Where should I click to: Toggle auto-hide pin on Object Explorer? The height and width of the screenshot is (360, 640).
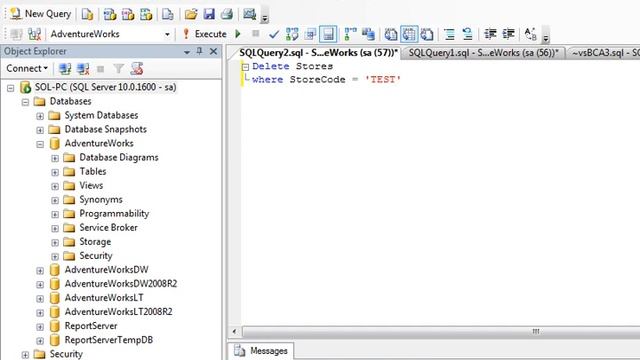click(x=199, y=51)
